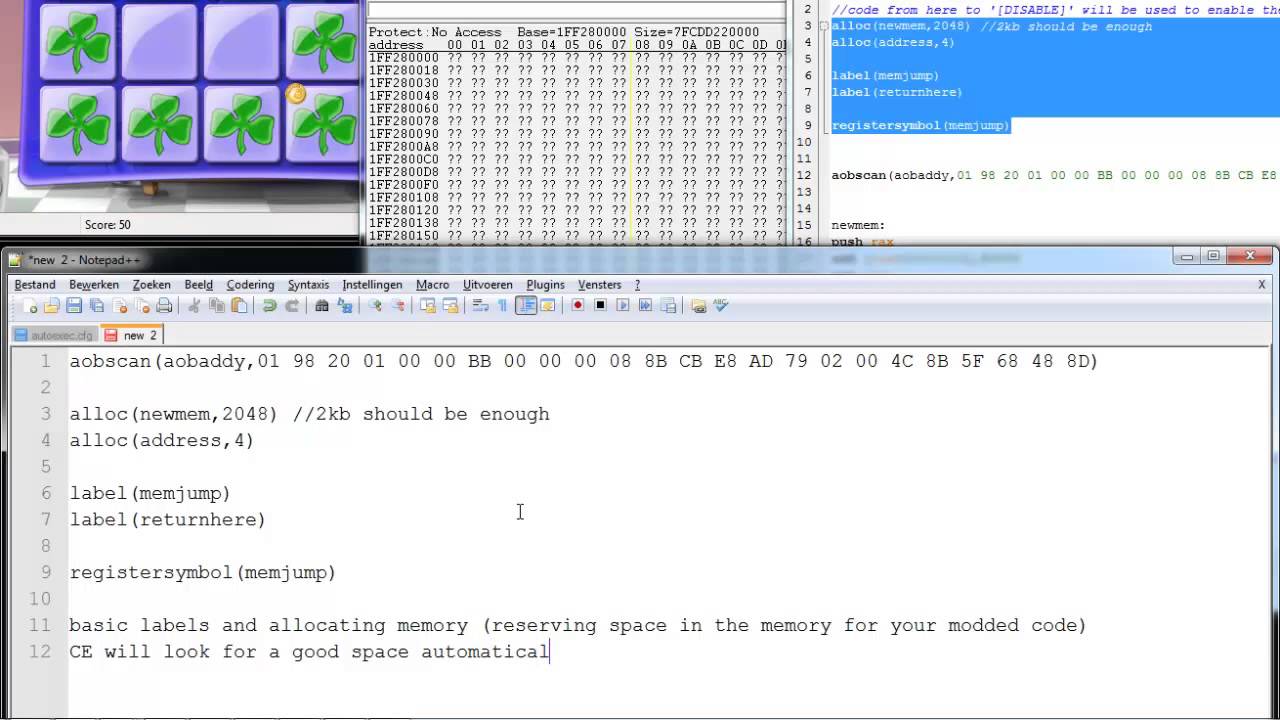
Task: Click the Close document toolbar icon
Action: coord(119,305)
